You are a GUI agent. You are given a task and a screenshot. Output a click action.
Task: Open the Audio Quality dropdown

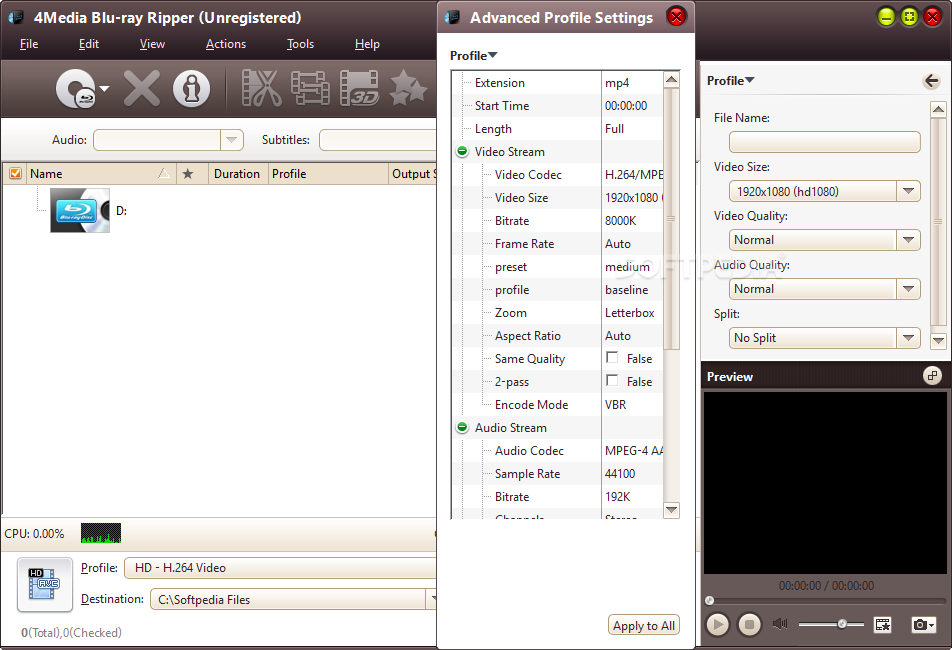click(908, 289)
